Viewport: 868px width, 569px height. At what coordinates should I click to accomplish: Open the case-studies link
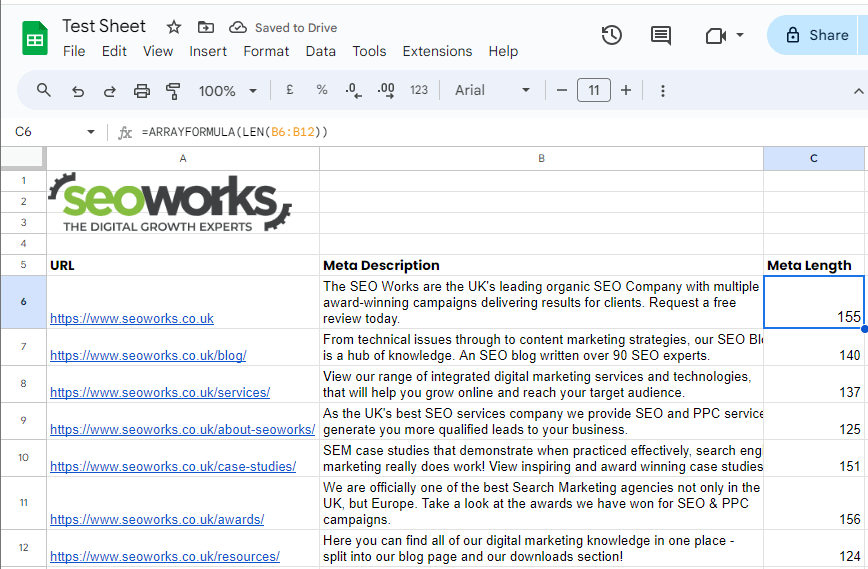point(173,467)
